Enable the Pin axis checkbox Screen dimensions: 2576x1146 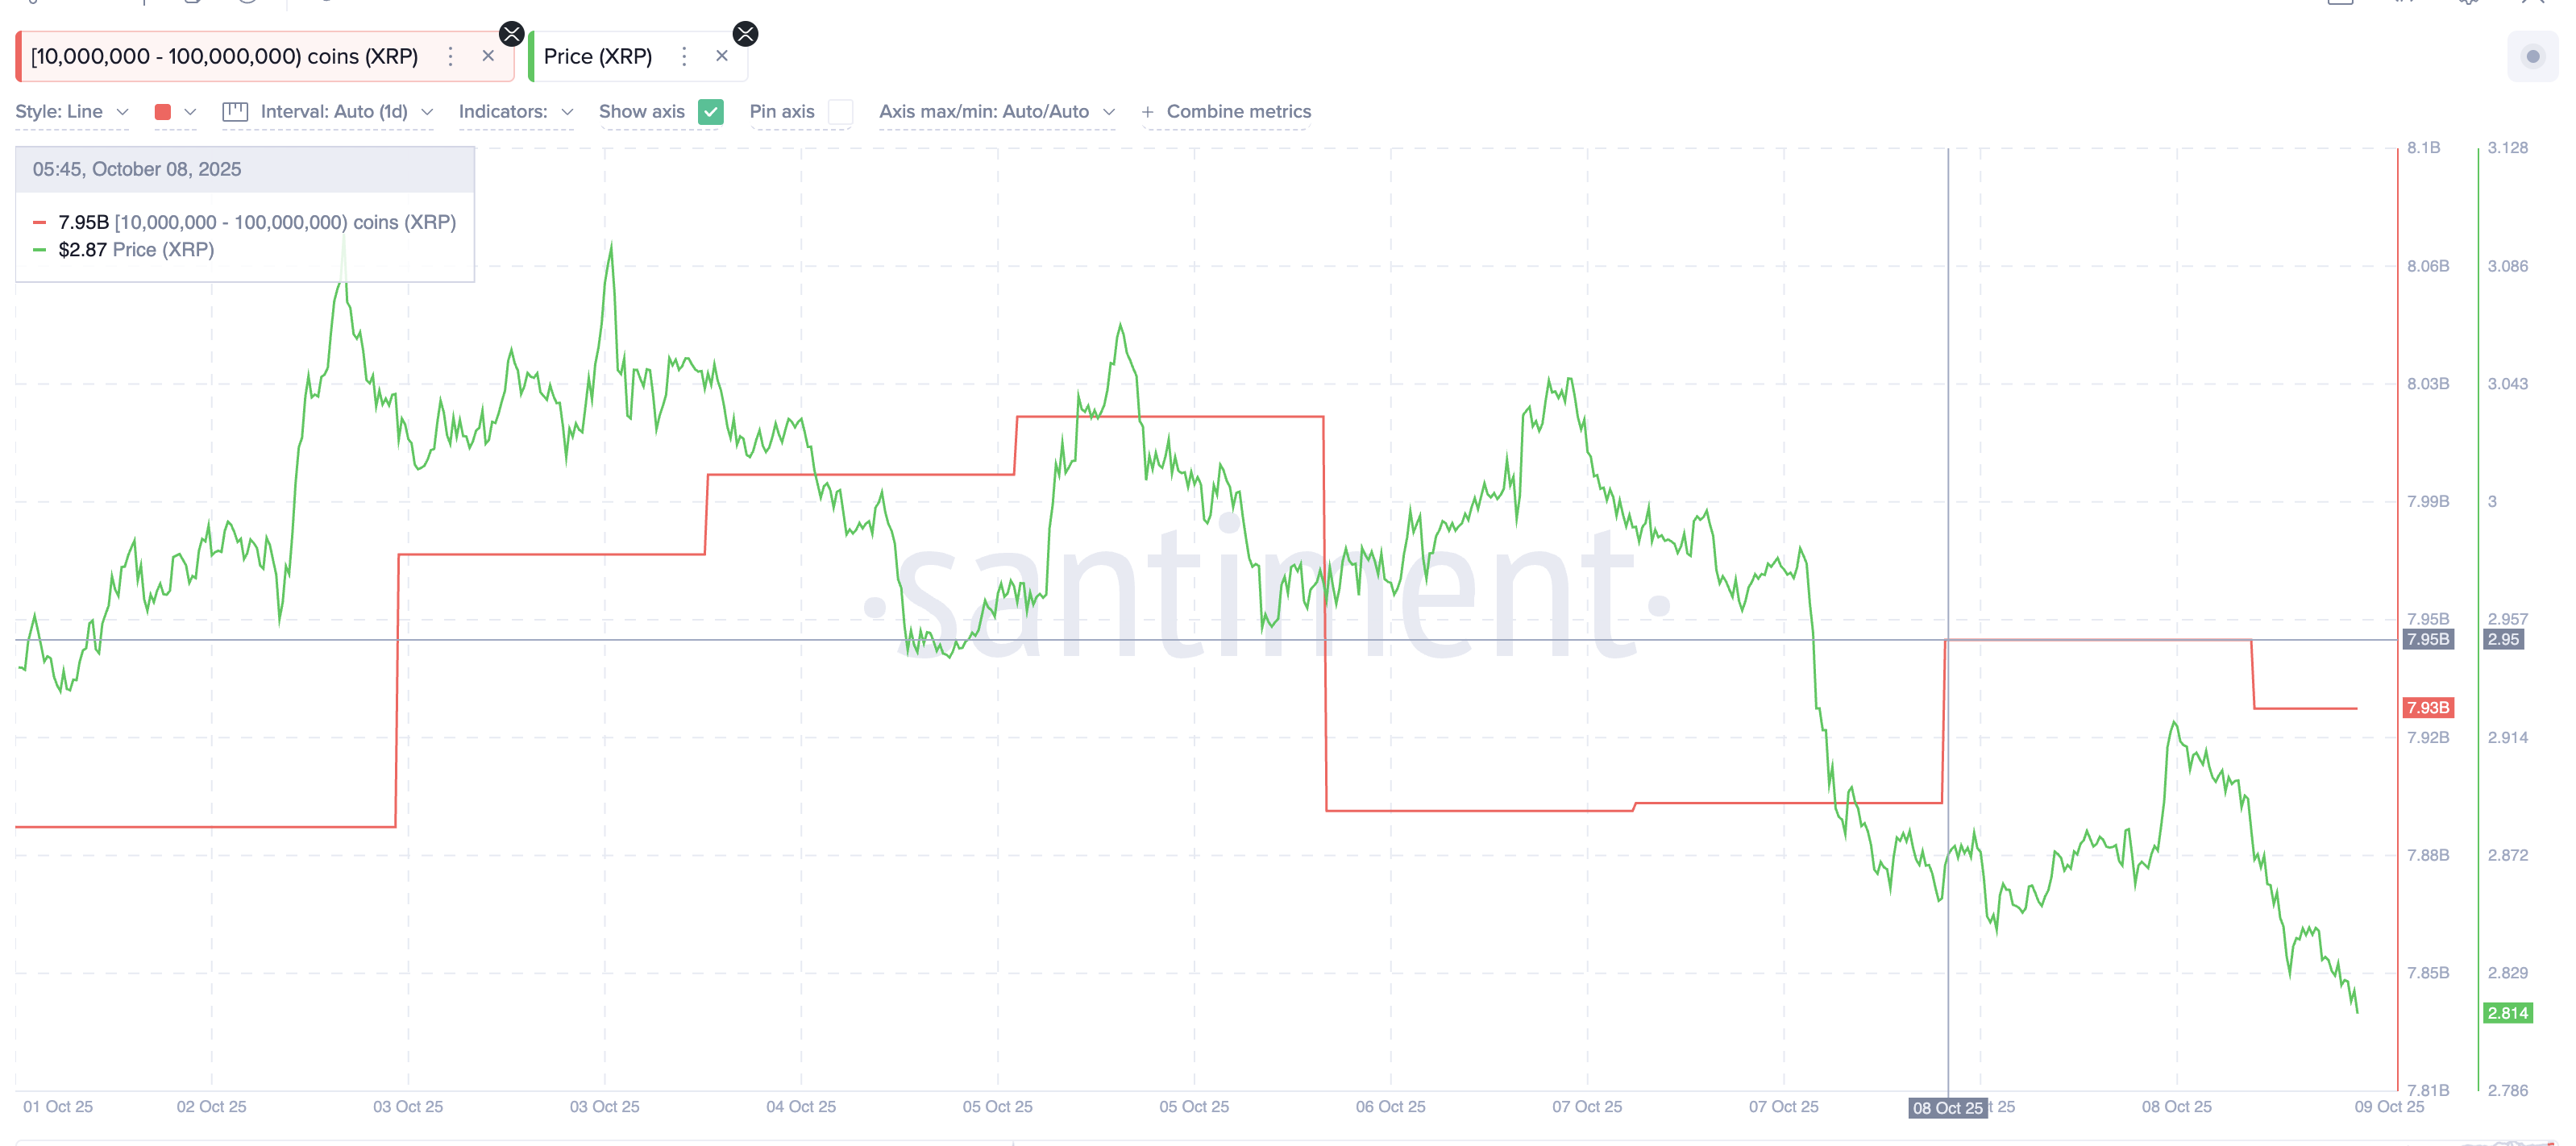click(841, 112)
